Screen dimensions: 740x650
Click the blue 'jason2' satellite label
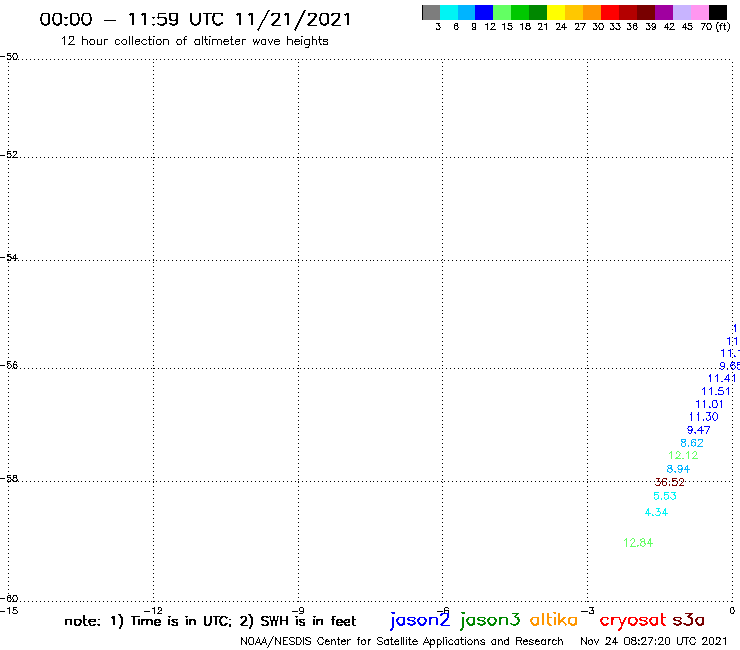[x=420, y=620]
